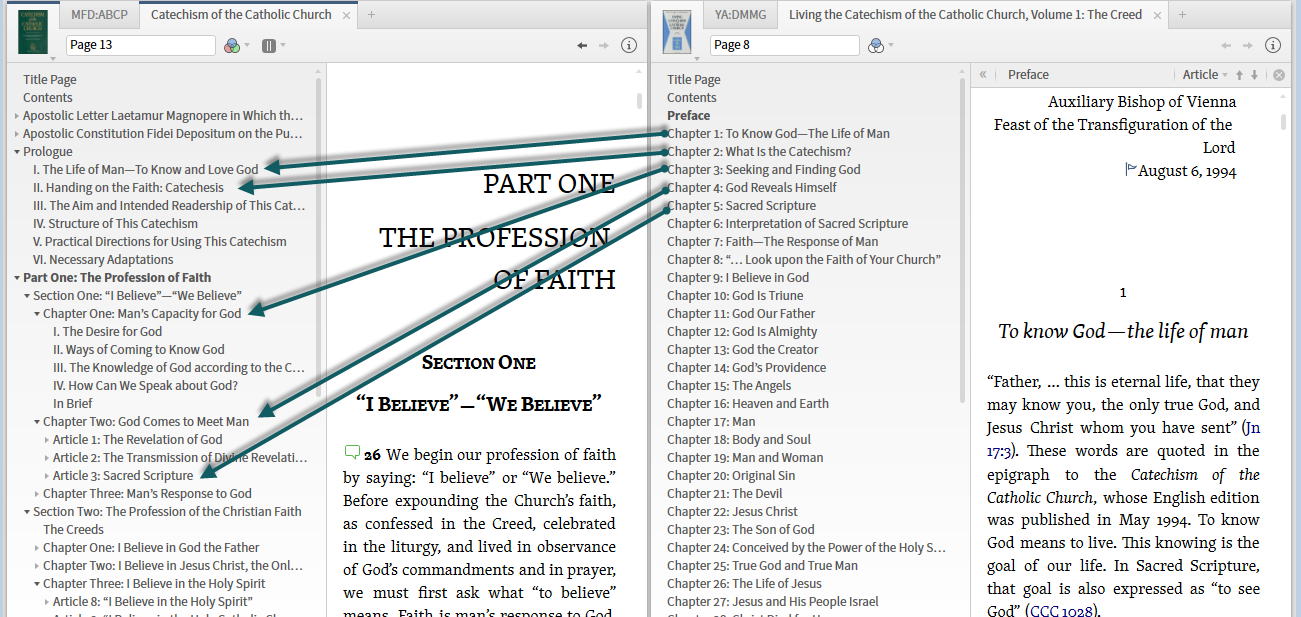This screenshot has width=1301, height=617.
Task: Select I. The Desire for God
Action: [x=108, y=332]
